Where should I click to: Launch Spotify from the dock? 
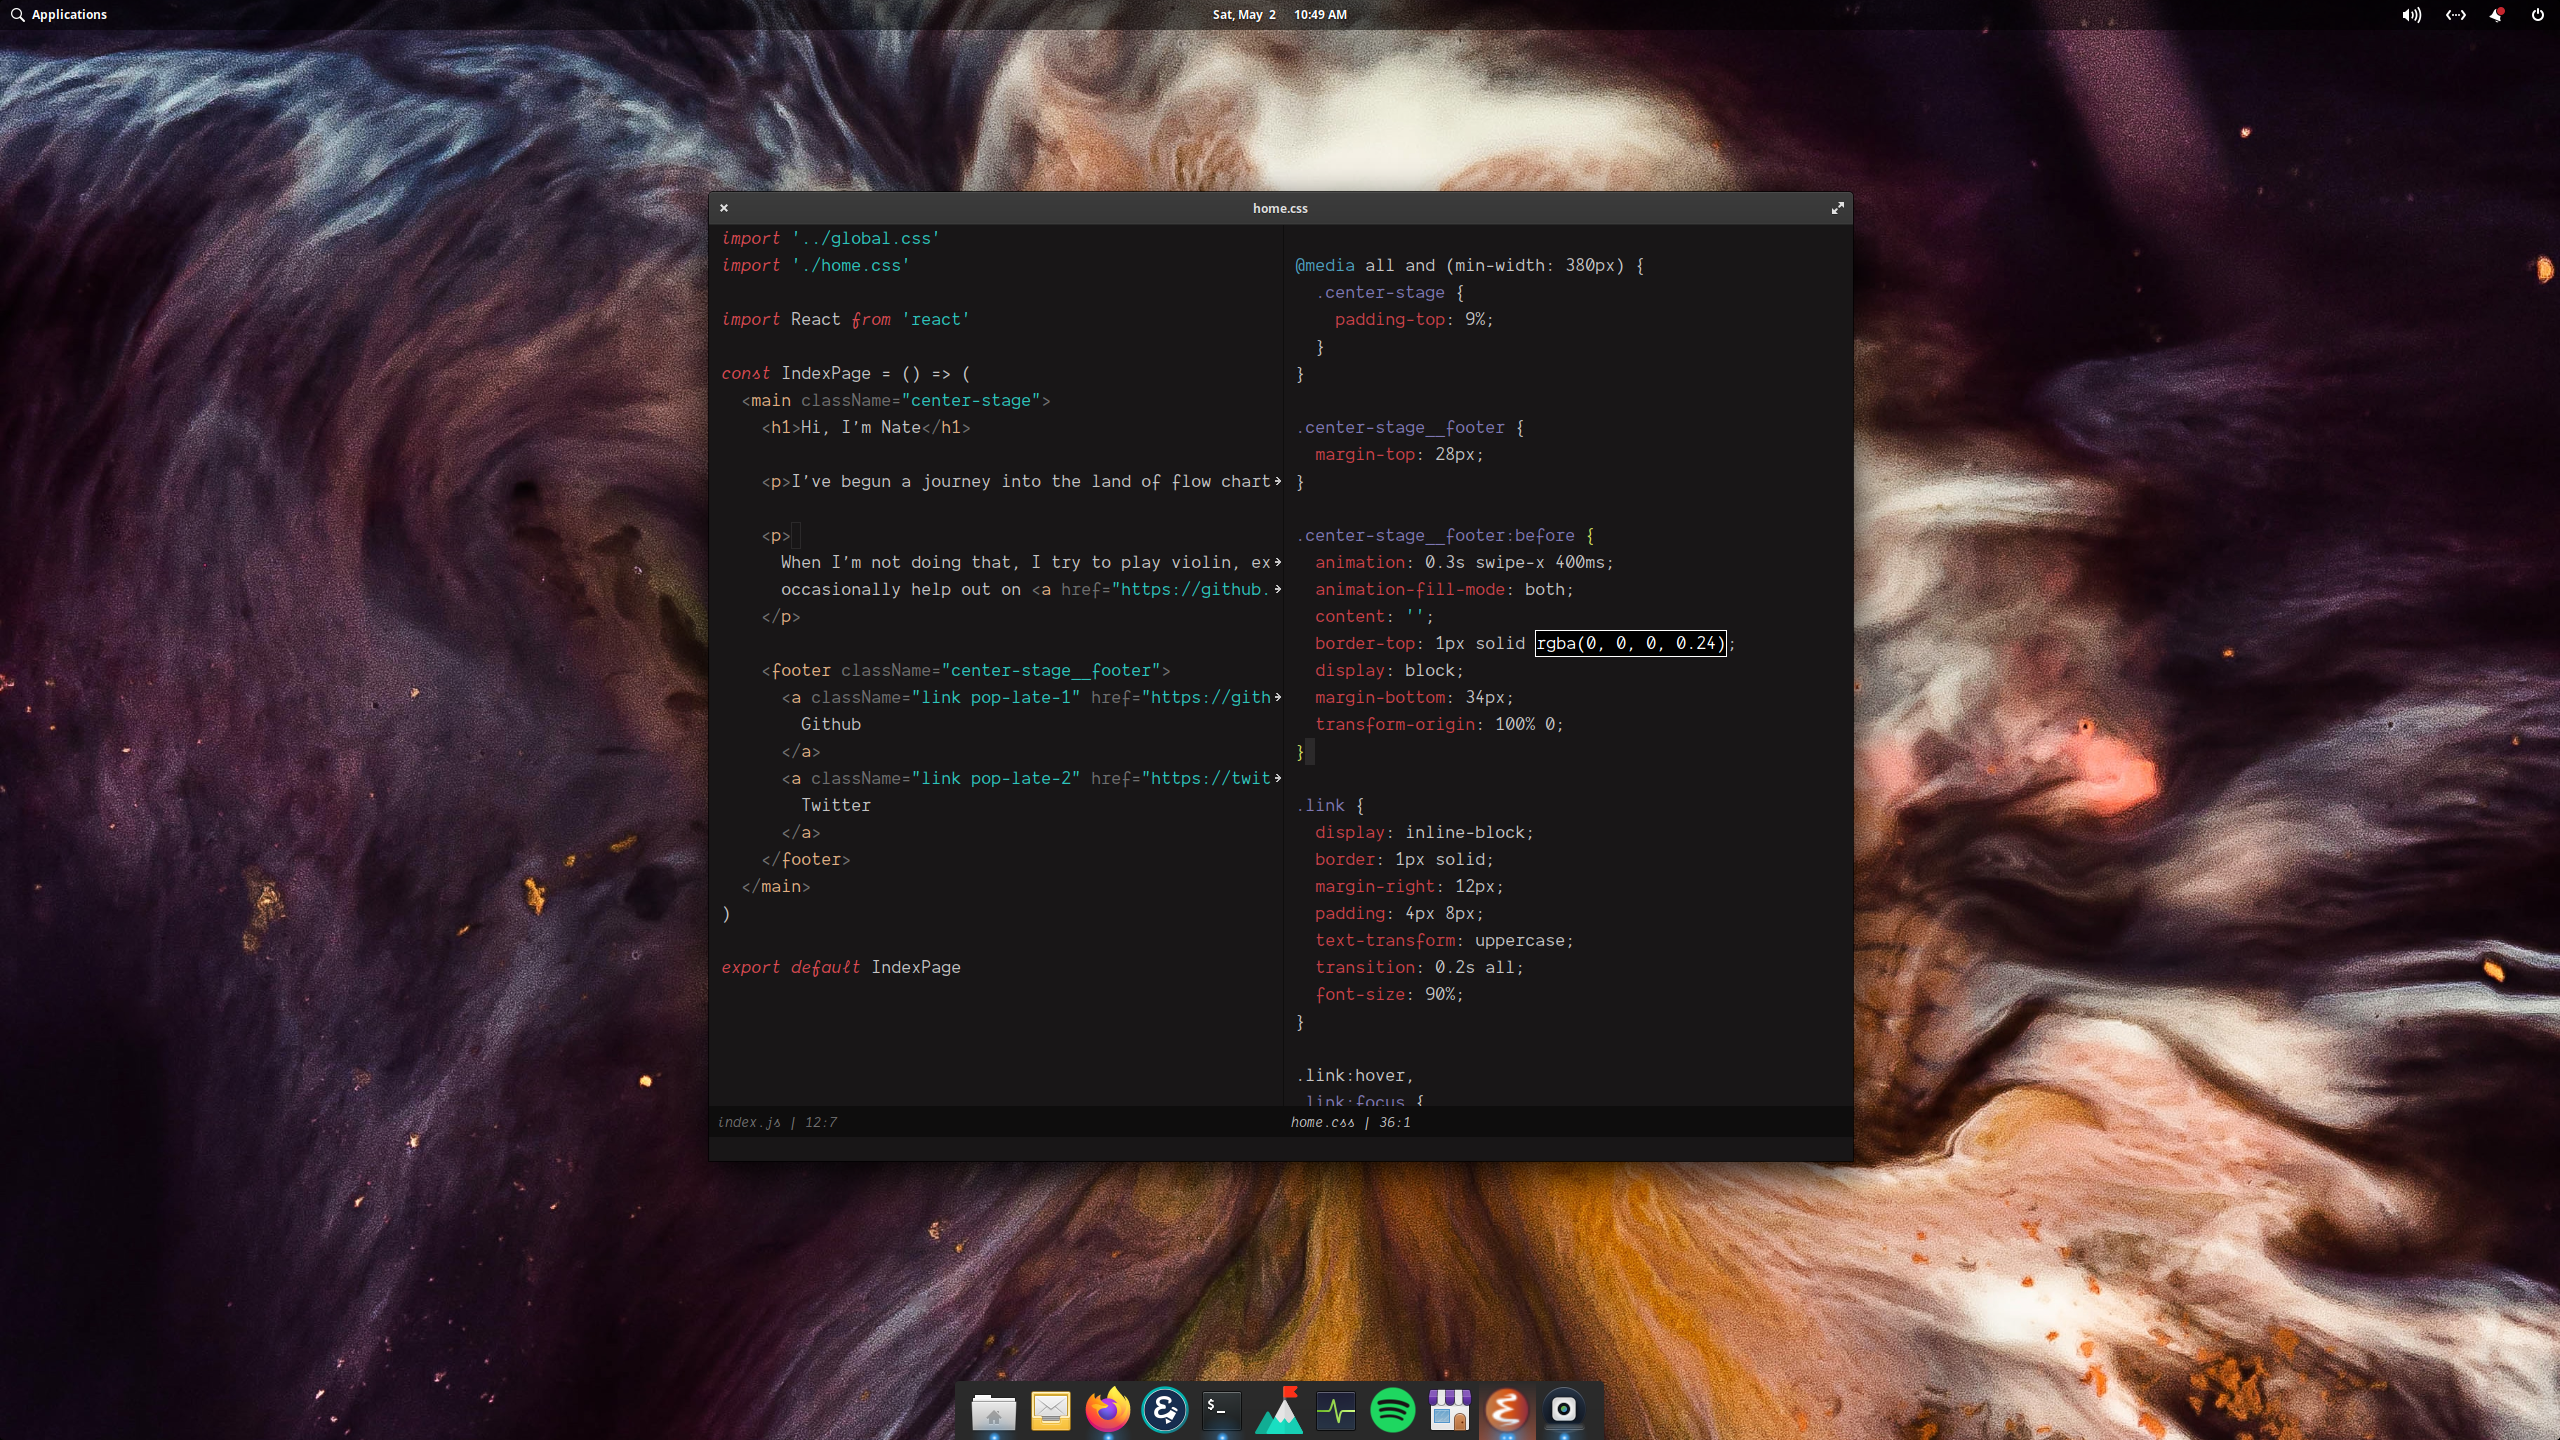pyautogui.click(x=1392, y=1410)
